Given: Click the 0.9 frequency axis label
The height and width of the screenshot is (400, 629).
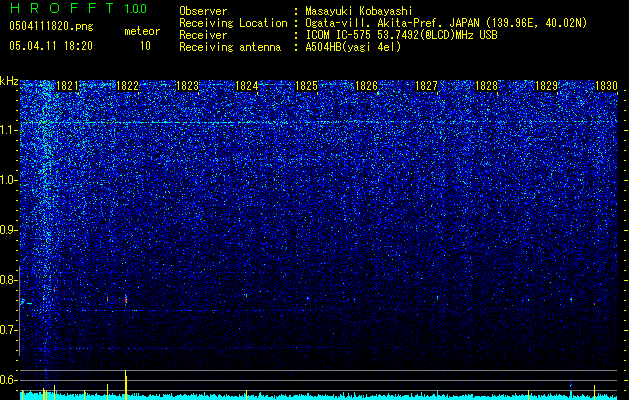Looking at the screenshot, I should [8, 230].
